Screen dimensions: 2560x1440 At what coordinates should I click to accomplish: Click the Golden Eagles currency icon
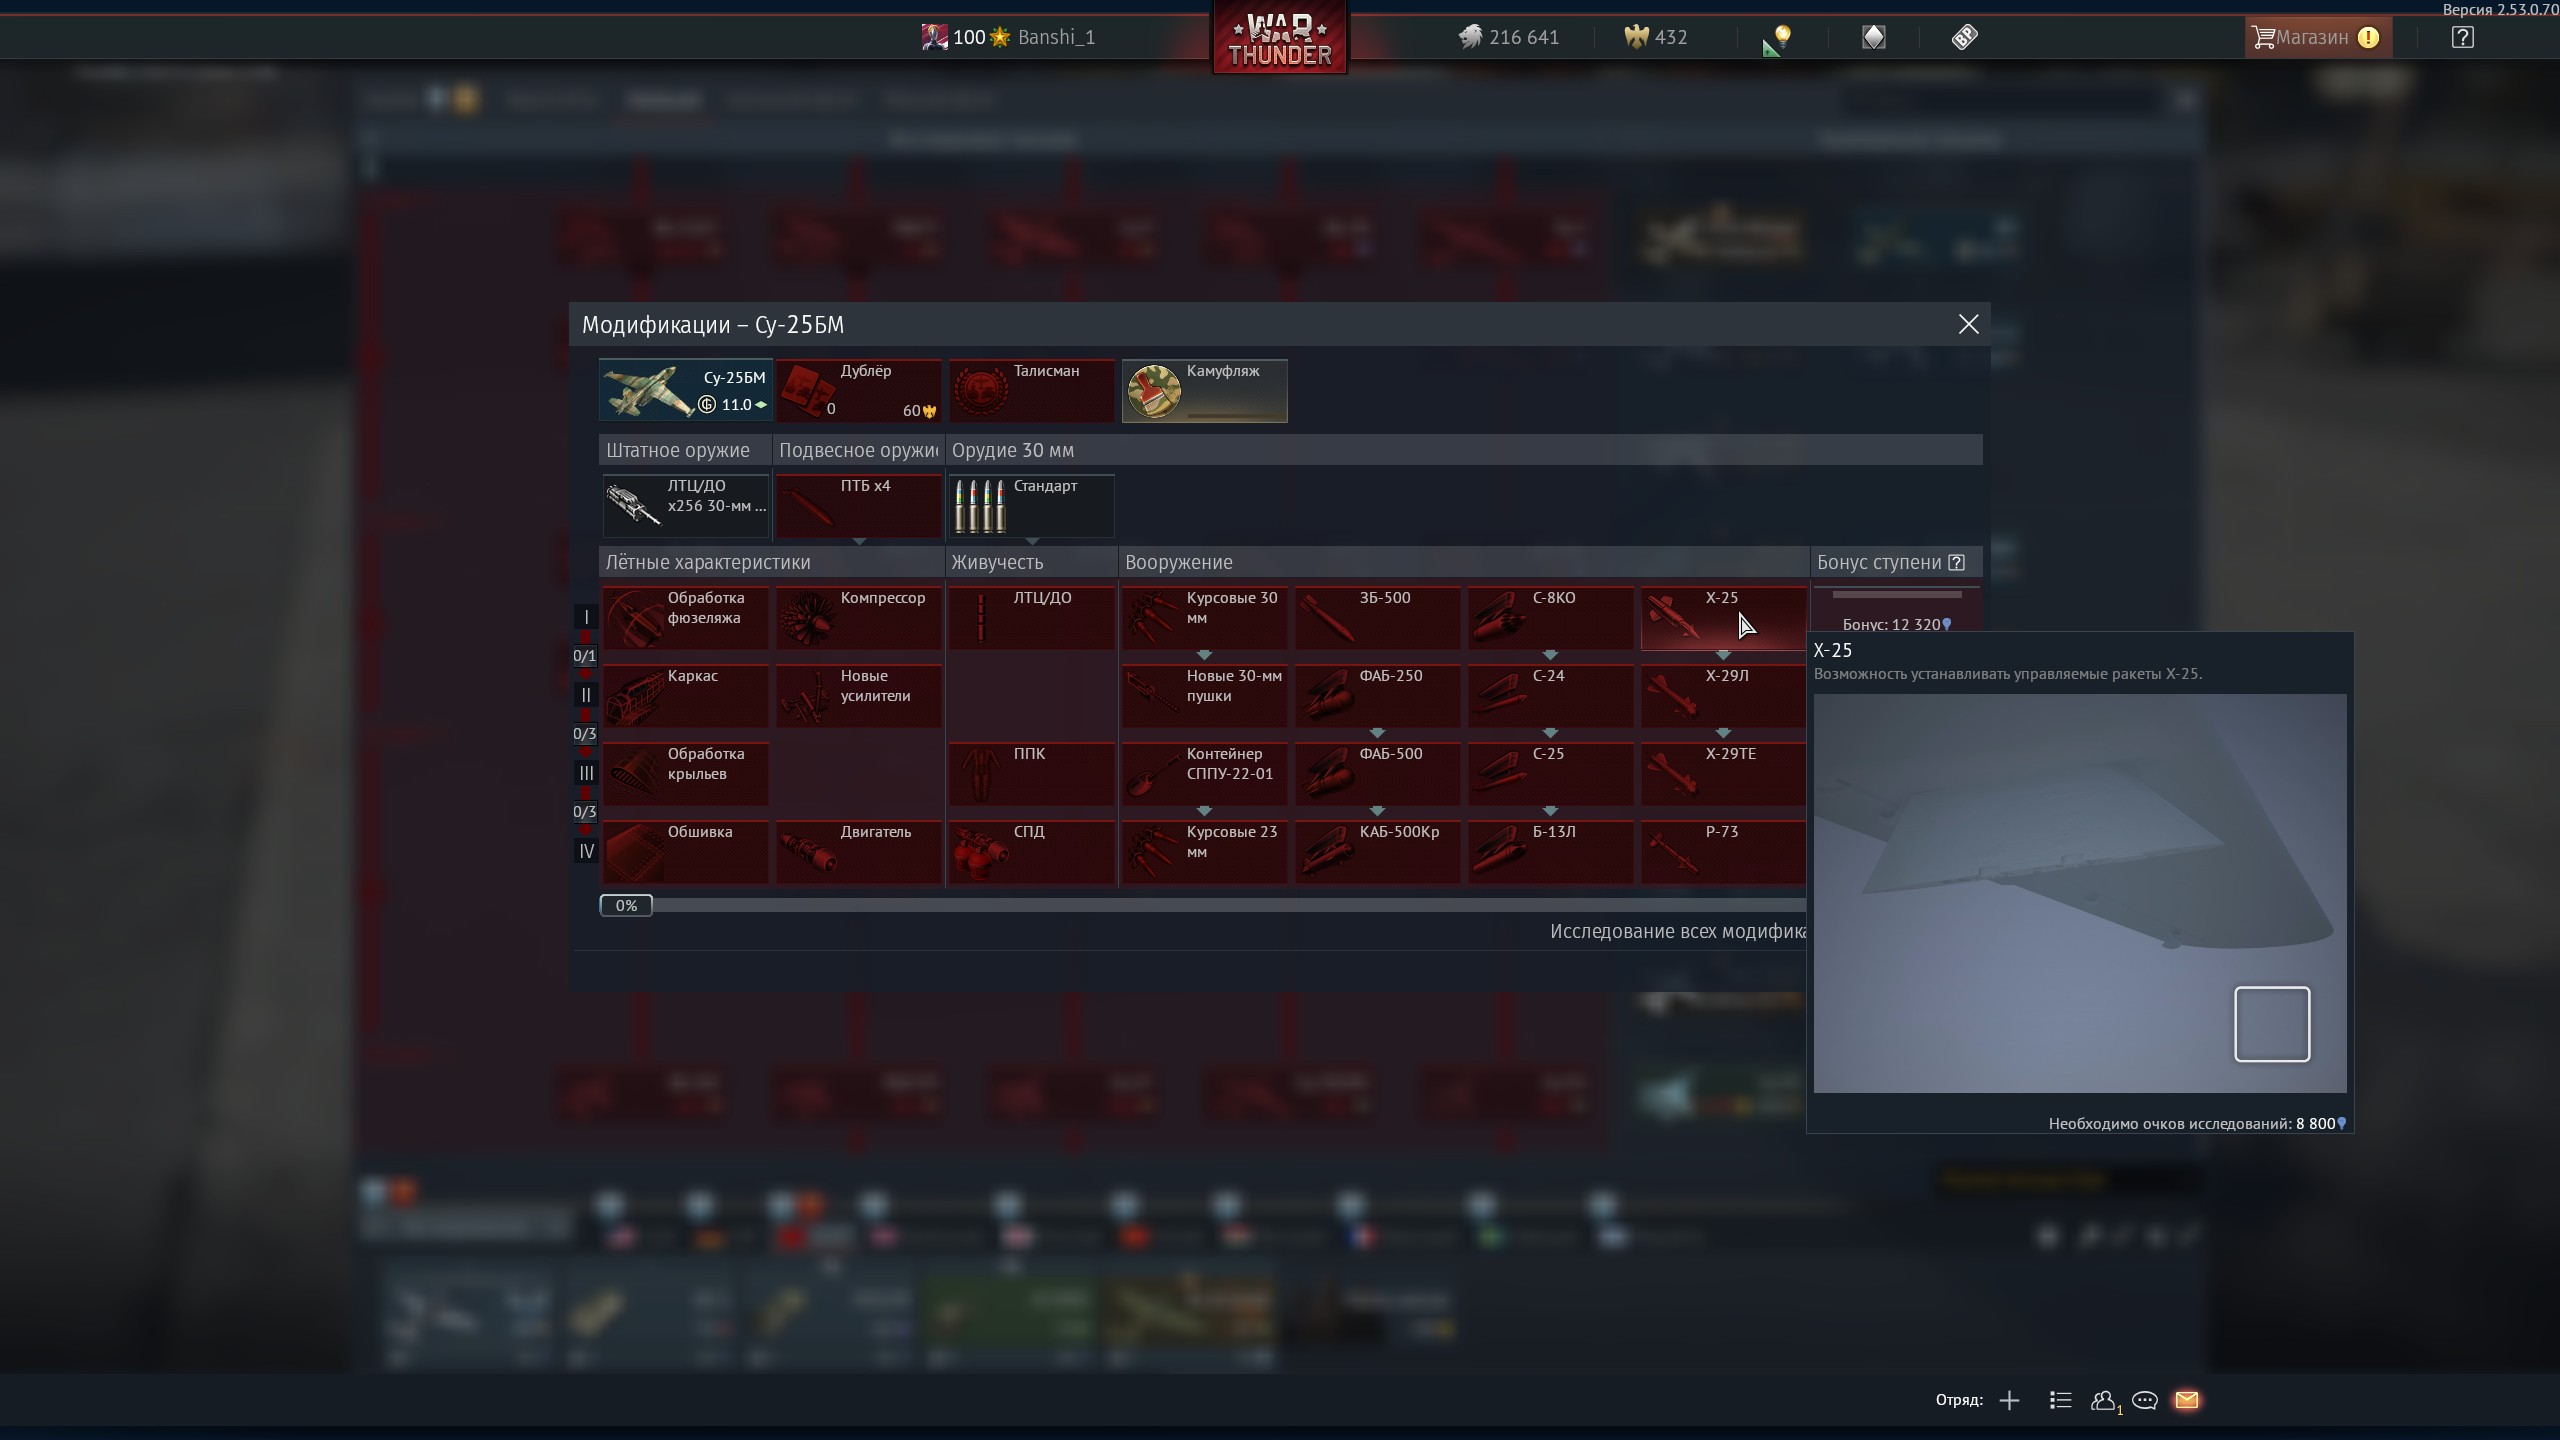(1636, 38)
